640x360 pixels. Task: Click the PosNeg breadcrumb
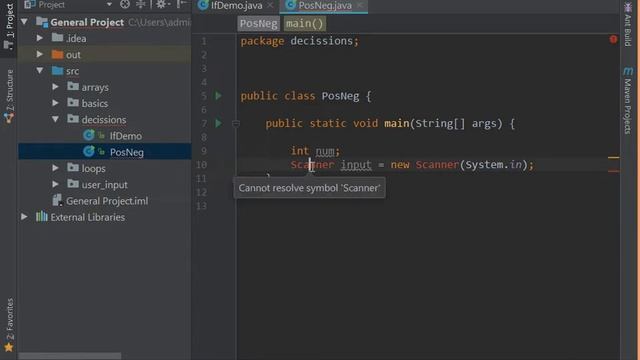pos(258,24)
